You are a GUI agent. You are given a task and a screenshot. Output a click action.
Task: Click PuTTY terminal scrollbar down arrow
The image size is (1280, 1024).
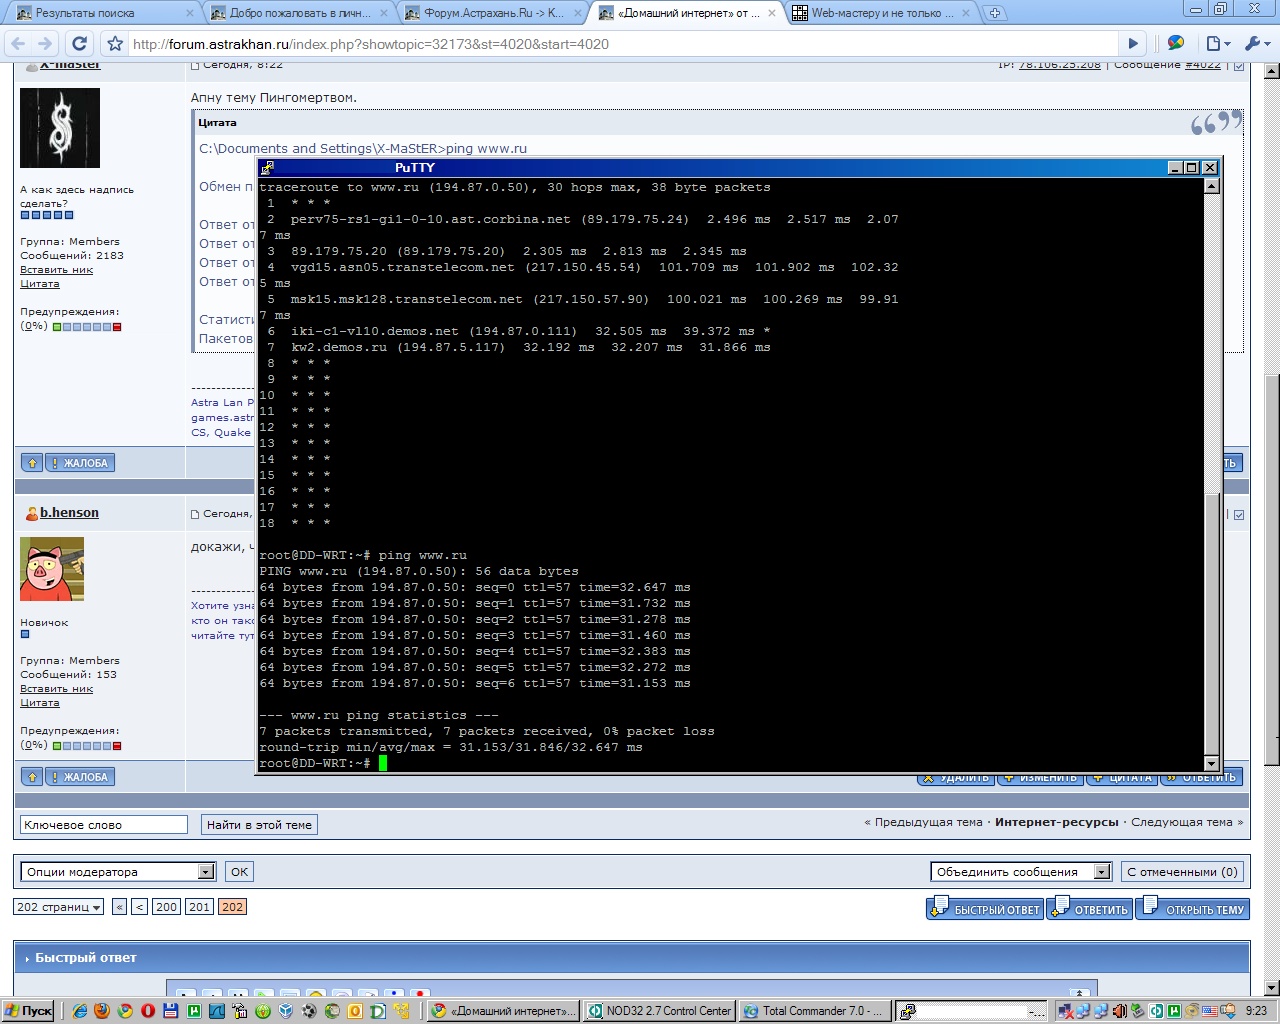[1211, 764]
